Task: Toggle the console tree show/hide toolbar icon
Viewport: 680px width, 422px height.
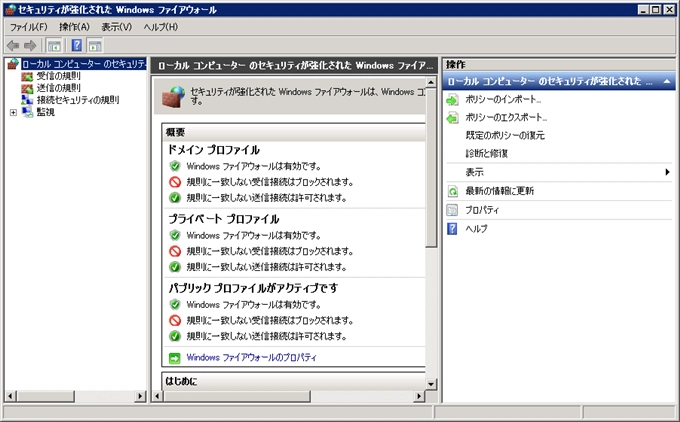Action: click(54, 45)
